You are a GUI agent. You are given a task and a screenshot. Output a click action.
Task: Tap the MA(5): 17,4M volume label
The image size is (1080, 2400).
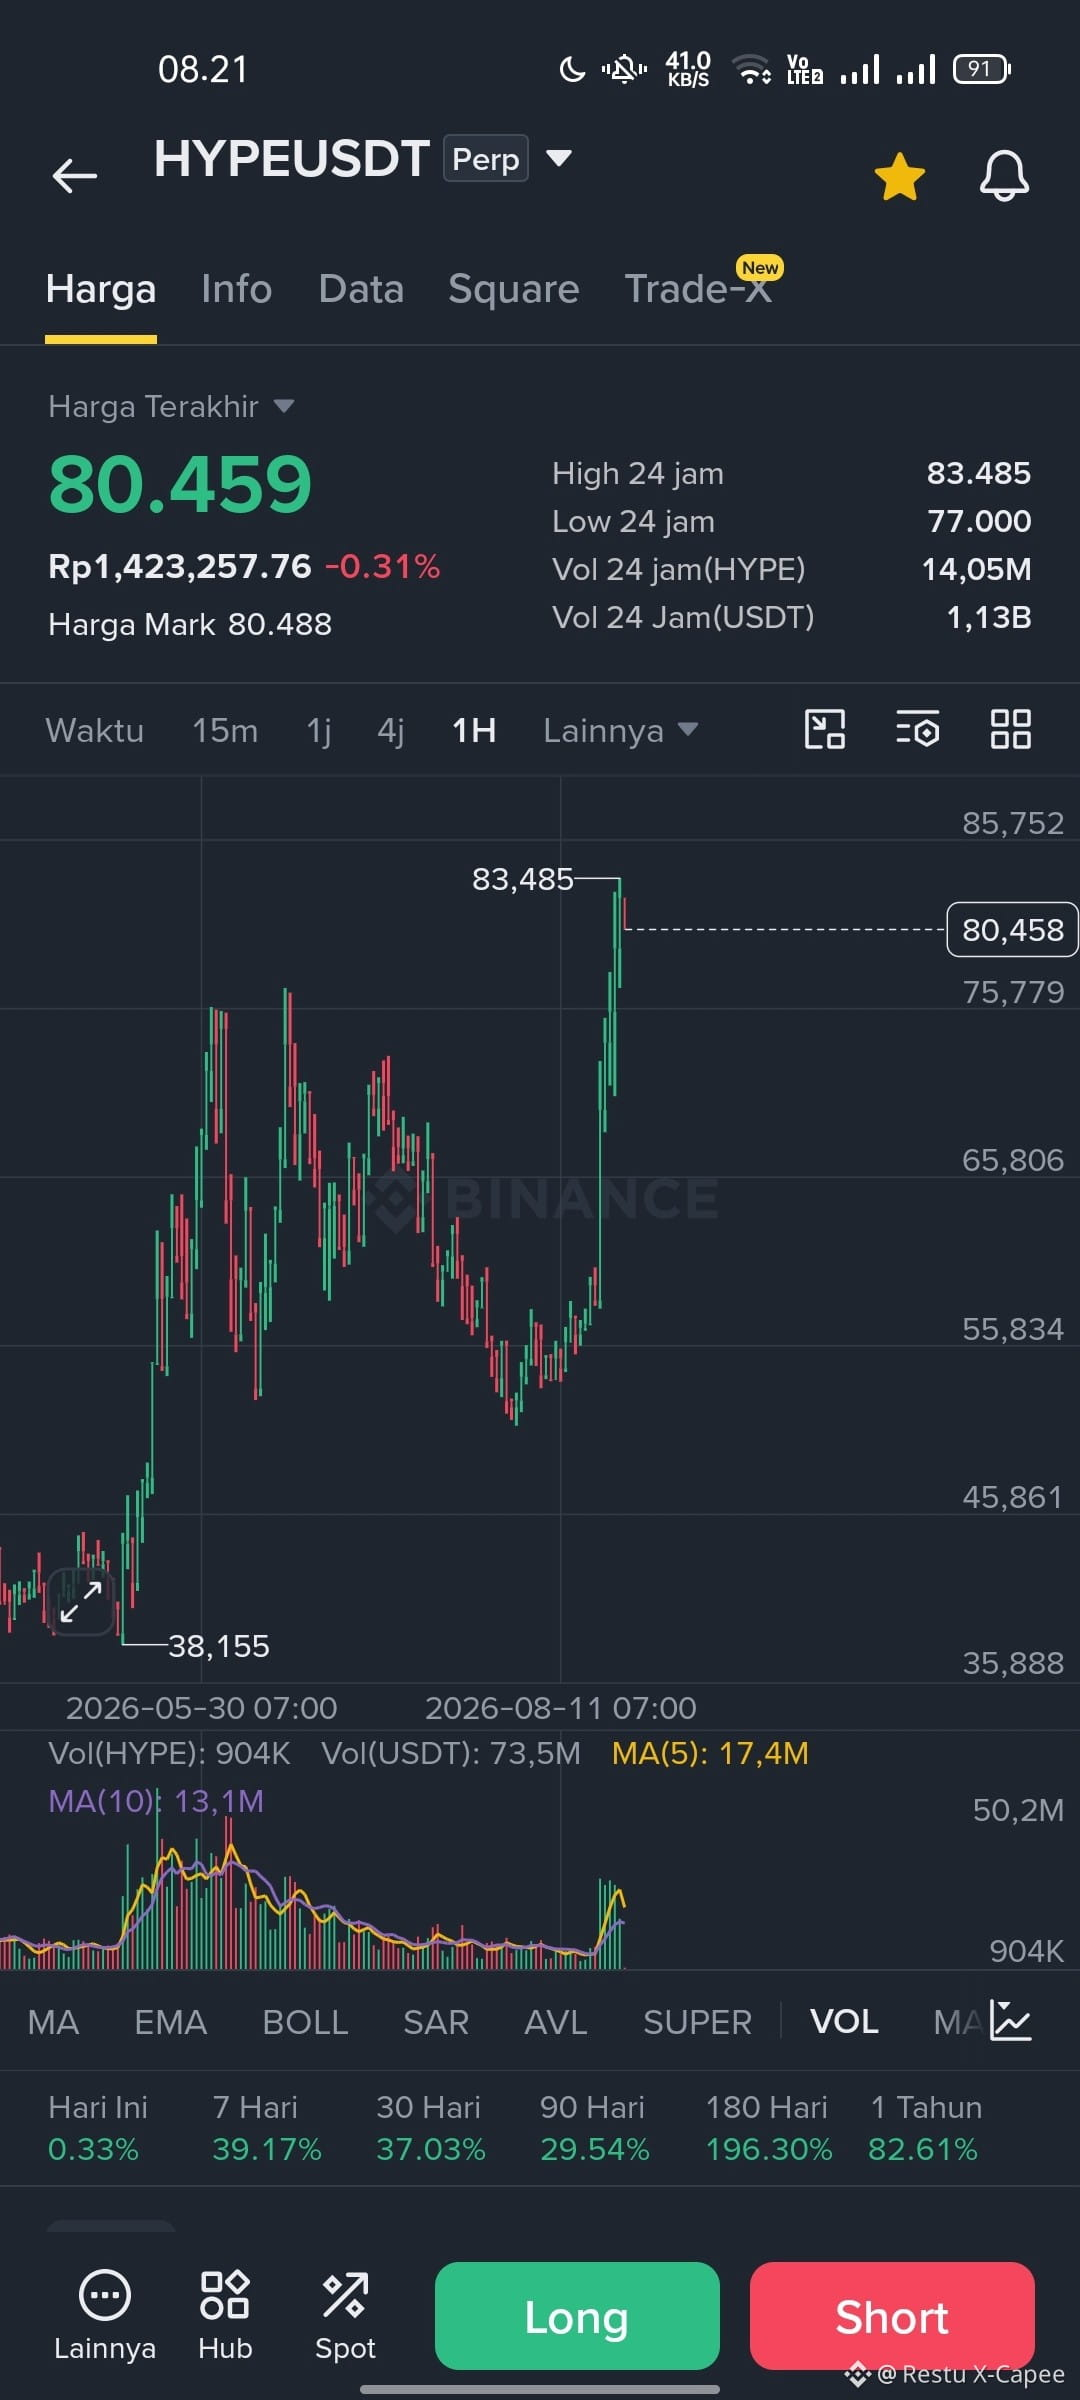(x=710, y=1753)
